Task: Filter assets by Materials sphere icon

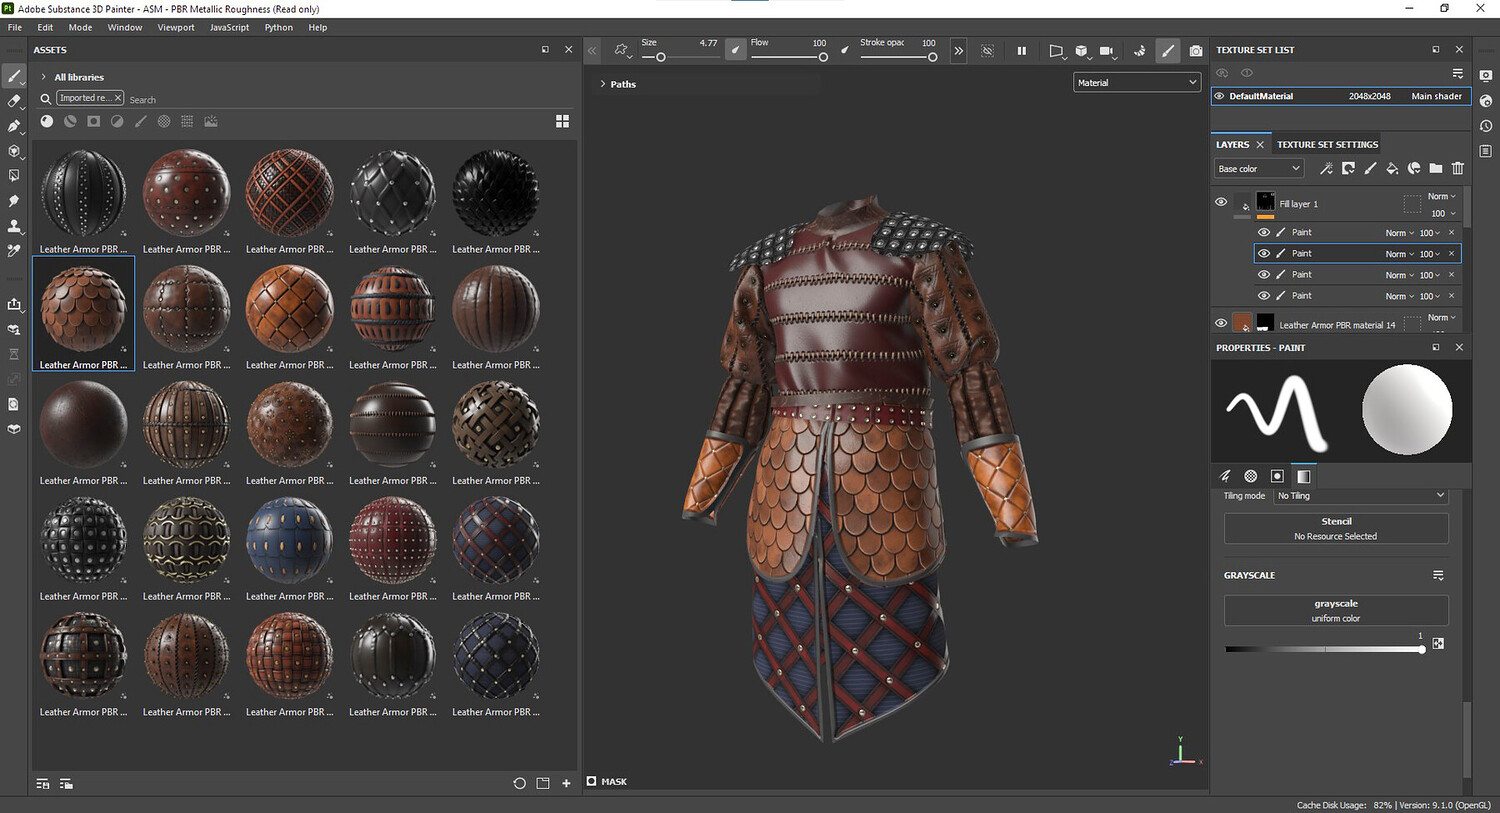Action: [47, 121]
